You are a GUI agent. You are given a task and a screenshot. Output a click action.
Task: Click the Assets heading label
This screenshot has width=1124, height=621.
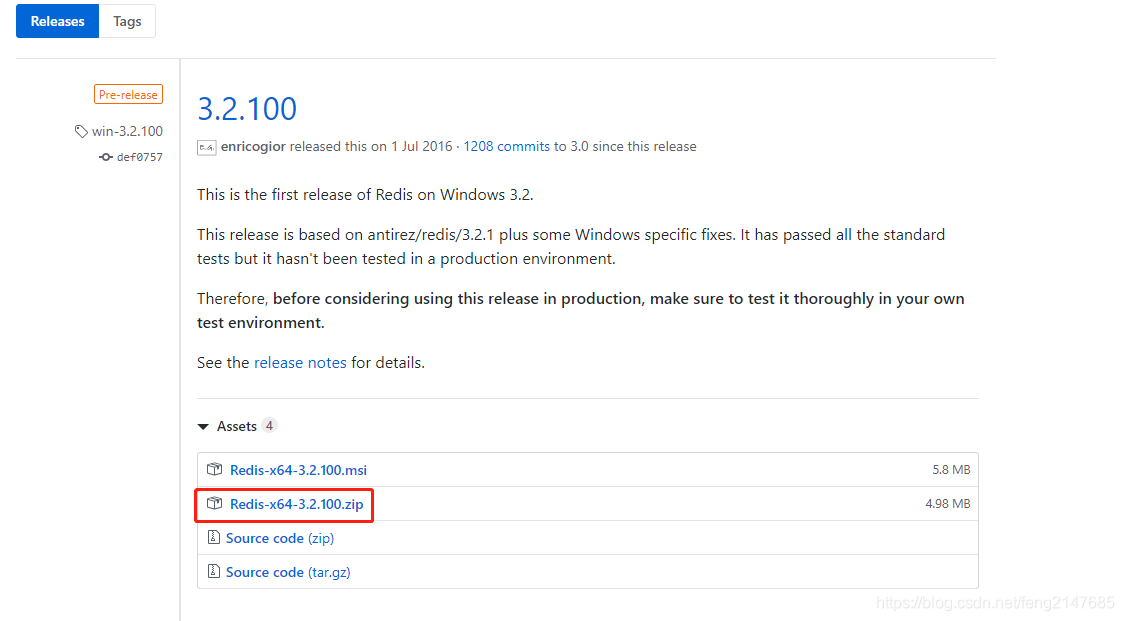click(237, 426)
